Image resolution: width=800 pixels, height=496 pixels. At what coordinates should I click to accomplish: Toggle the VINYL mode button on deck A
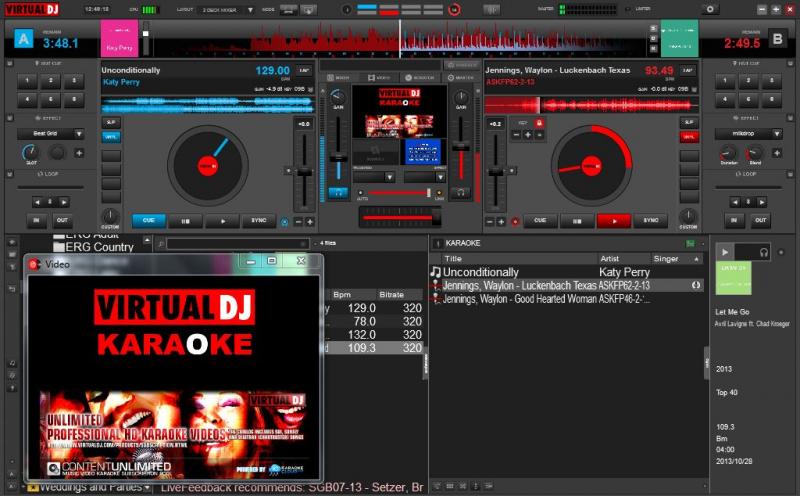point(111,137)
